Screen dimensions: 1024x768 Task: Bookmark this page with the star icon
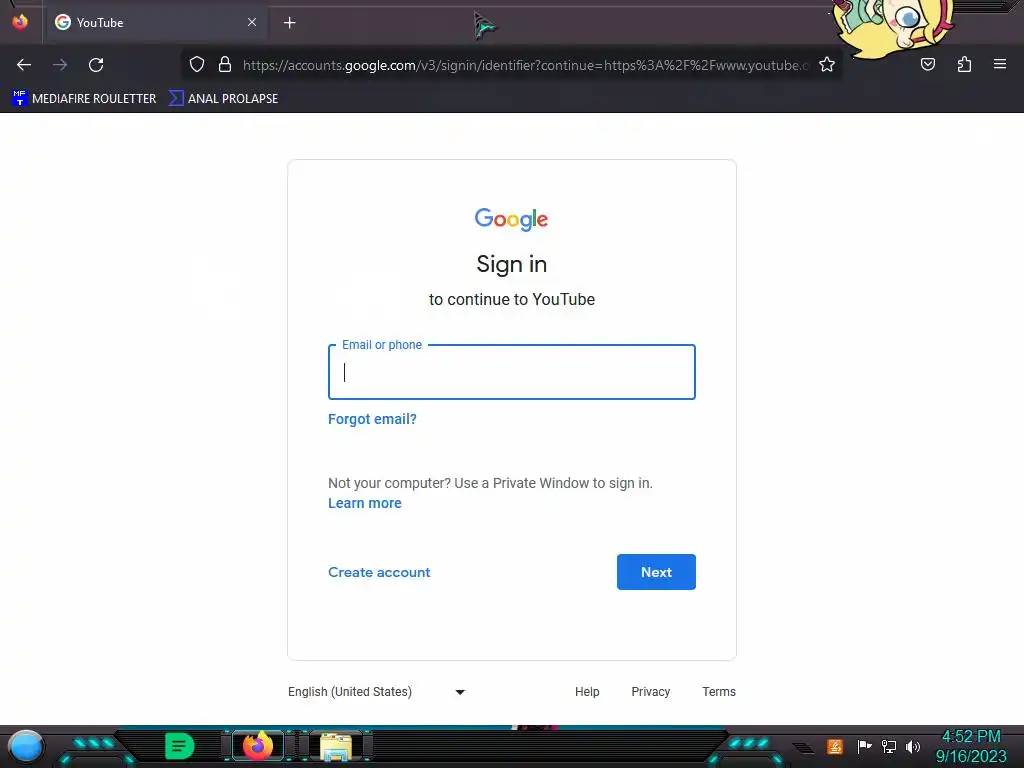point(827,64)
